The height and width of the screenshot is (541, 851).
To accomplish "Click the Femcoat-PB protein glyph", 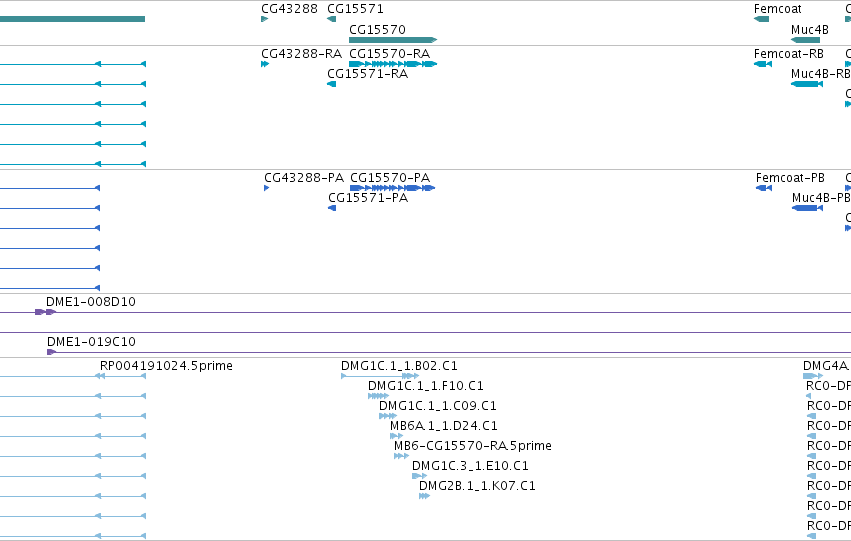I will (764, 188).
